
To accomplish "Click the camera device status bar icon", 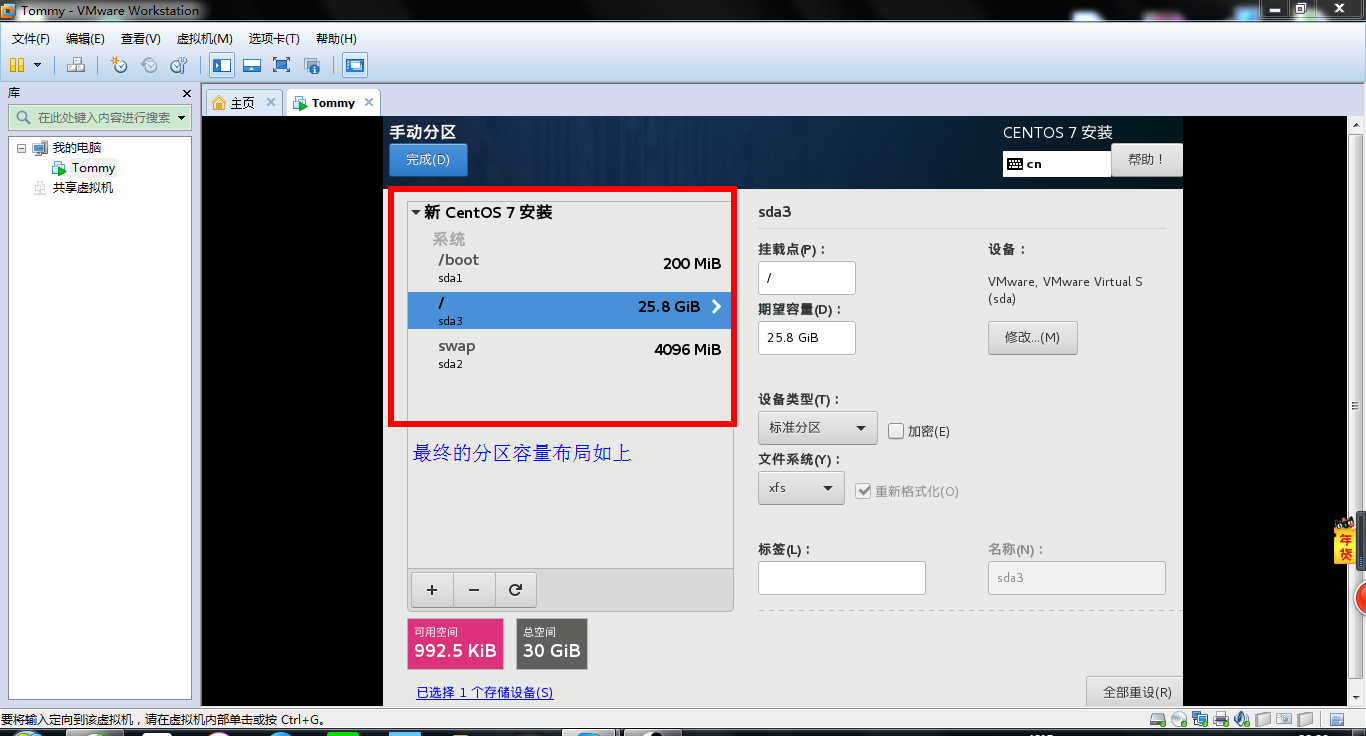I will pyautogui.click(x=1284, y=719).
